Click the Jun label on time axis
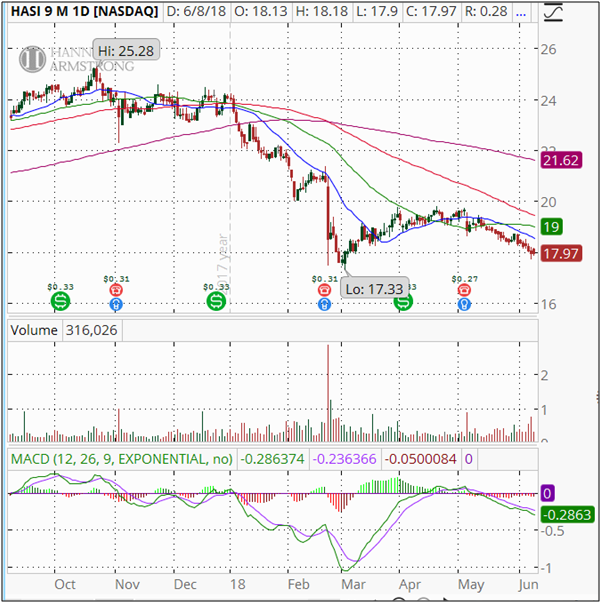 coord(528,585)
